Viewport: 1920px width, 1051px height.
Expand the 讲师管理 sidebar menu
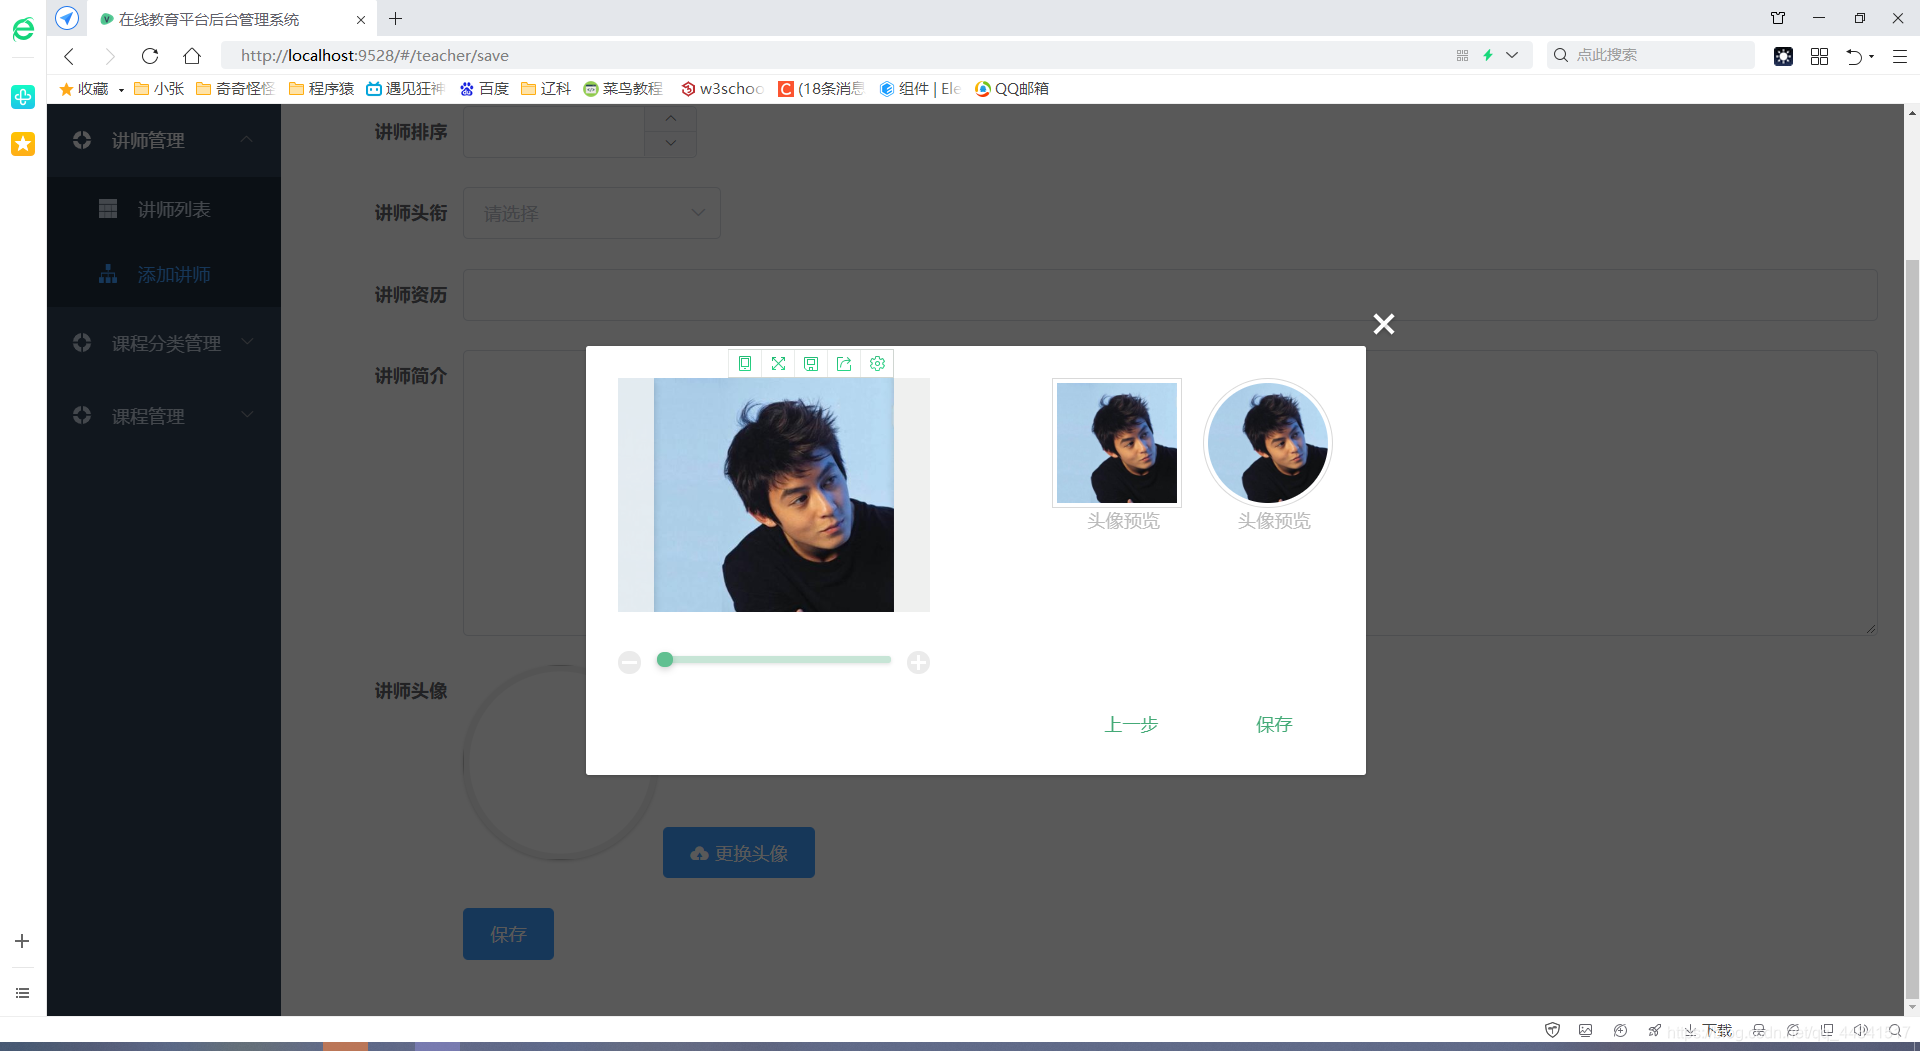(x=164, y=141)
